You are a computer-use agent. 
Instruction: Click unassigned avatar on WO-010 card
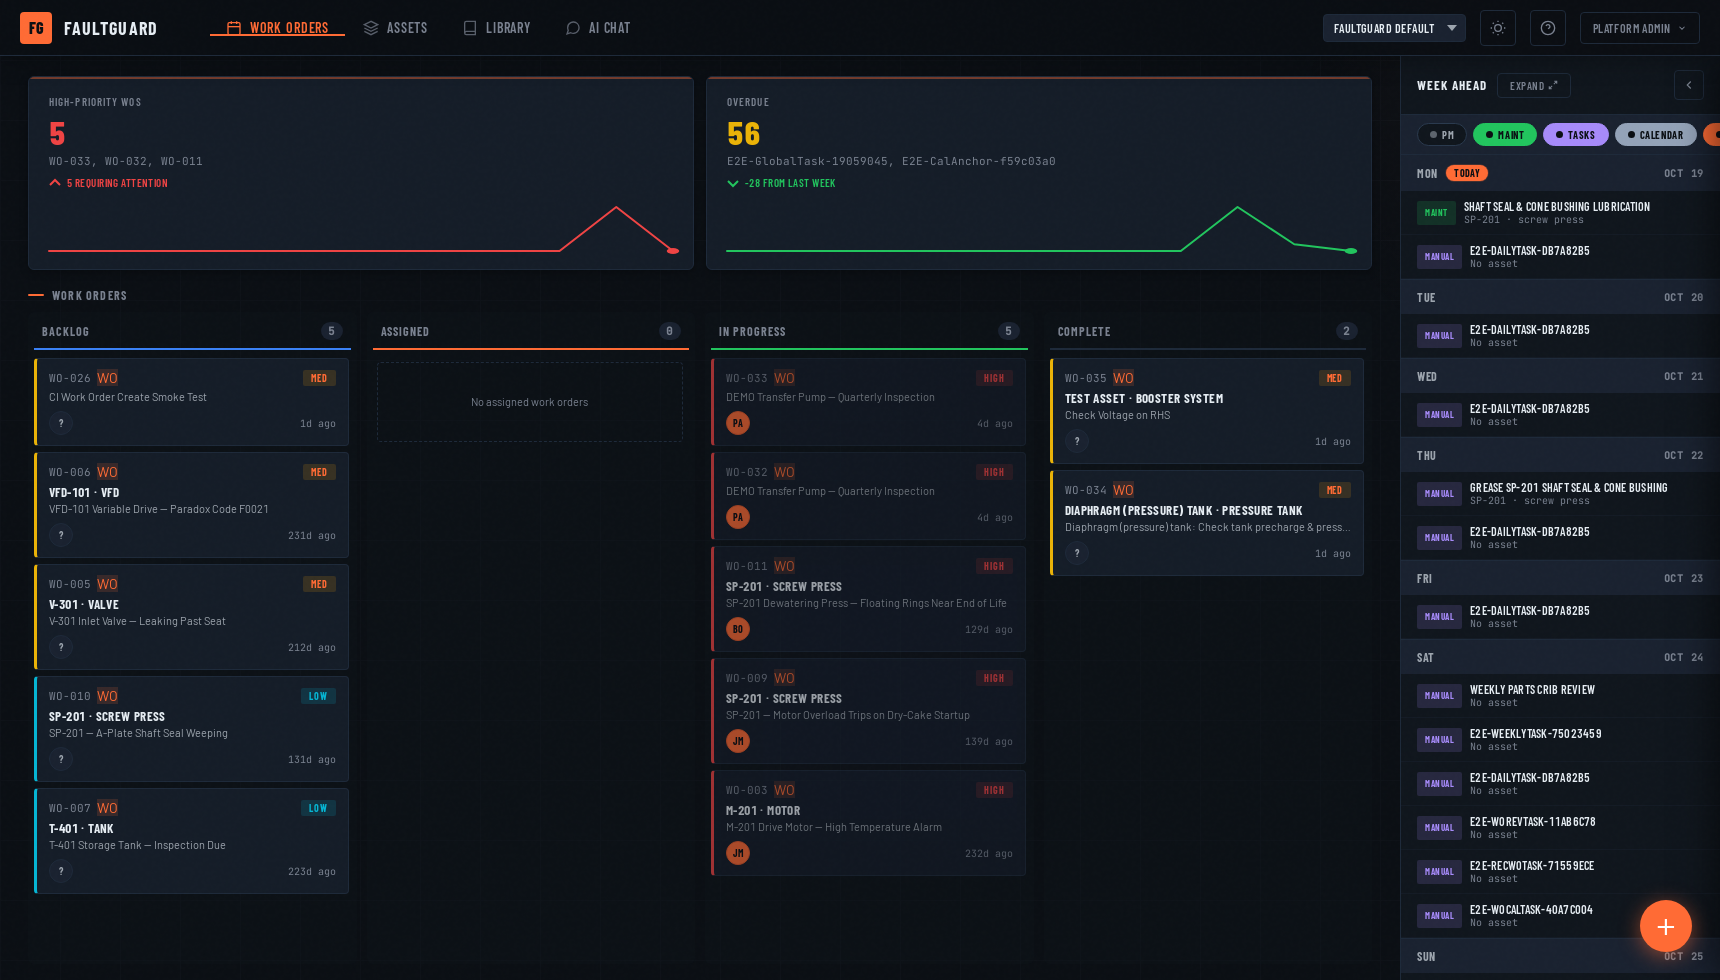tap(61, 759)
